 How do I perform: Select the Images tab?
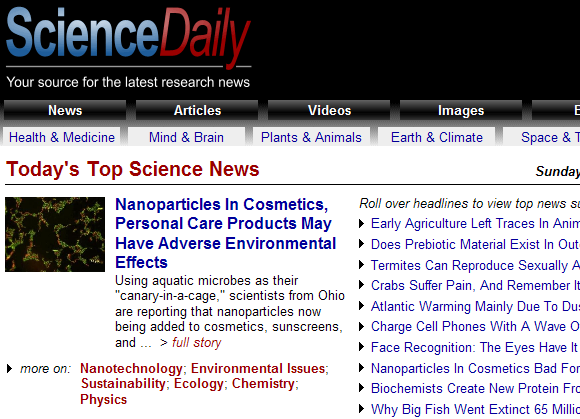coord(461,110)
